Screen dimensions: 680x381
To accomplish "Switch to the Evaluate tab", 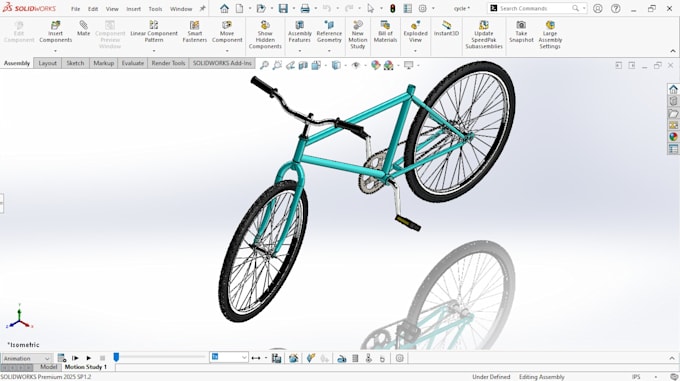I will click(x=132, y=63).
